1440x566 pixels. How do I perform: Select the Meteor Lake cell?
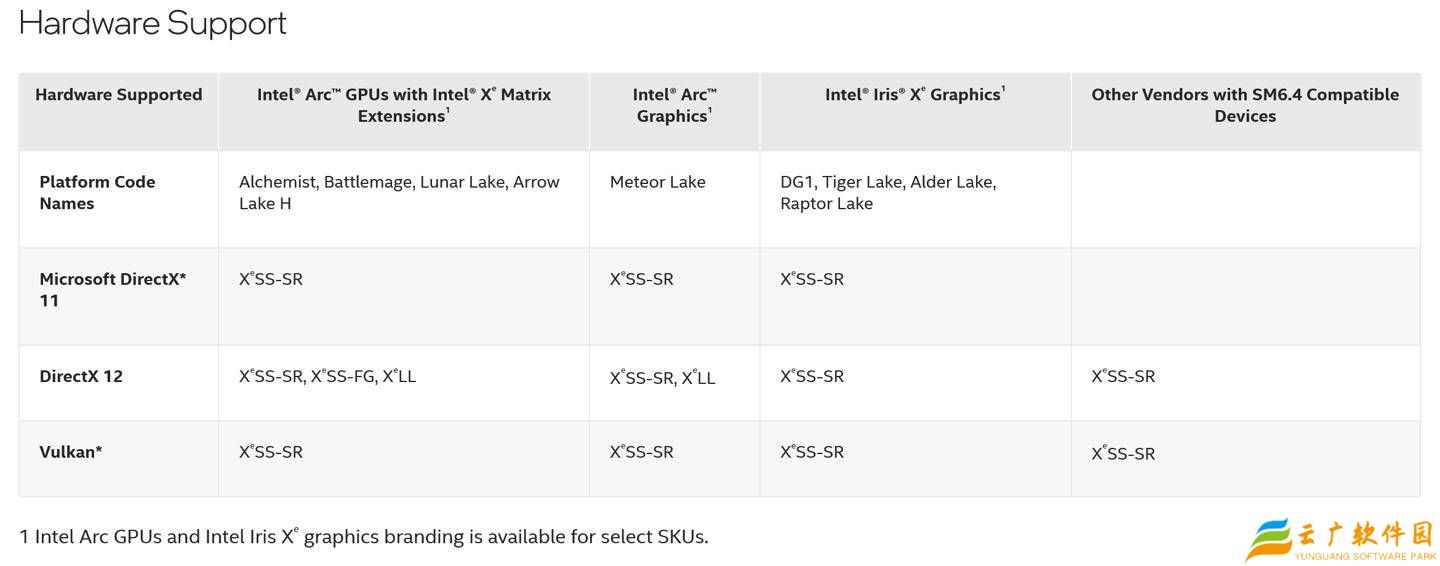tap(657, 182)
